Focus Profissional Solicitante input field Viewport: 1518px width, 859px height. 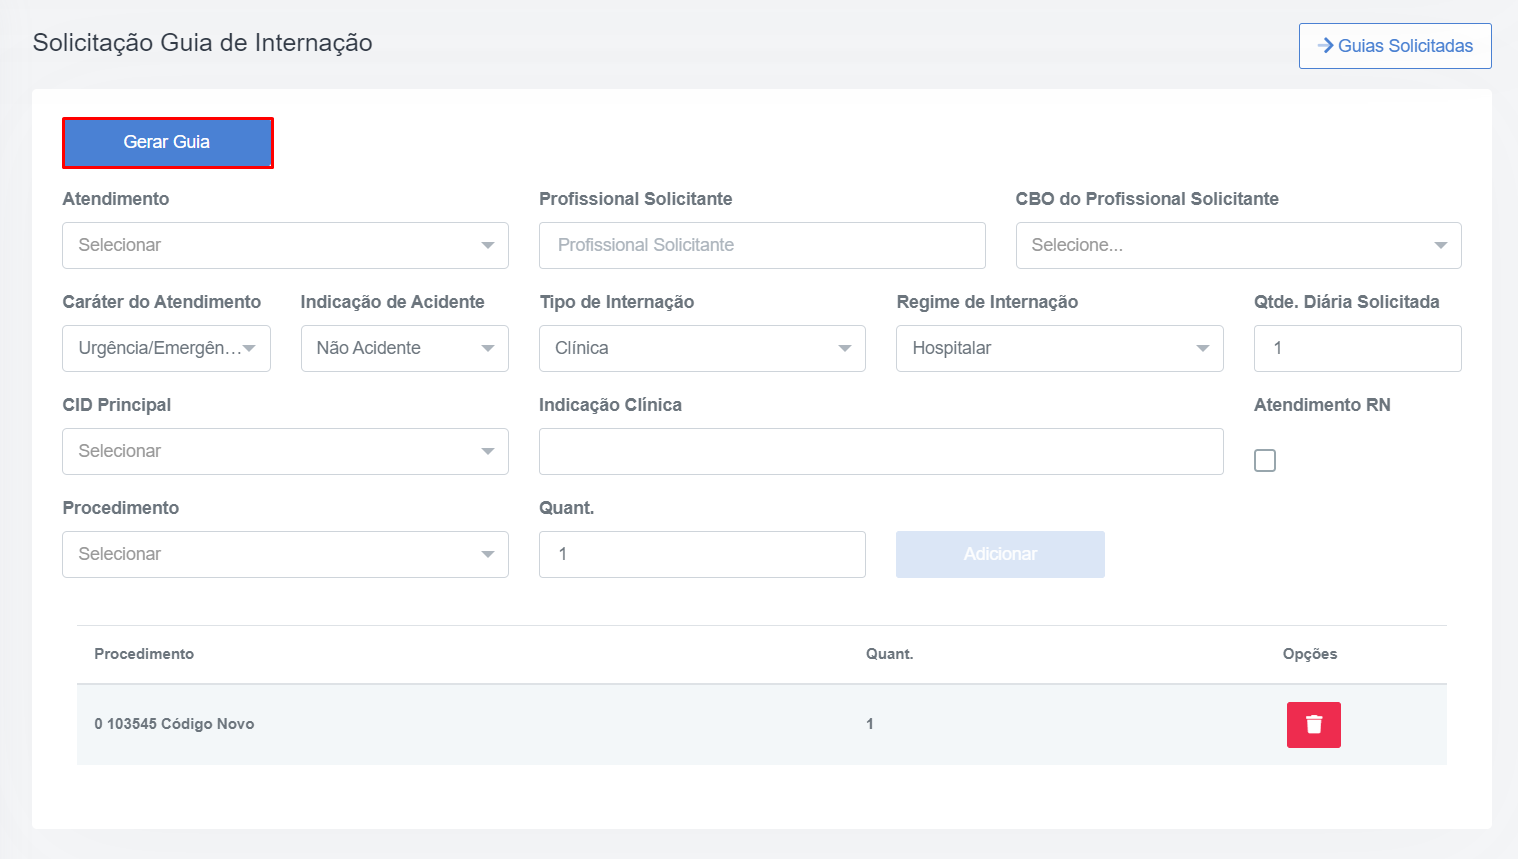762,245
